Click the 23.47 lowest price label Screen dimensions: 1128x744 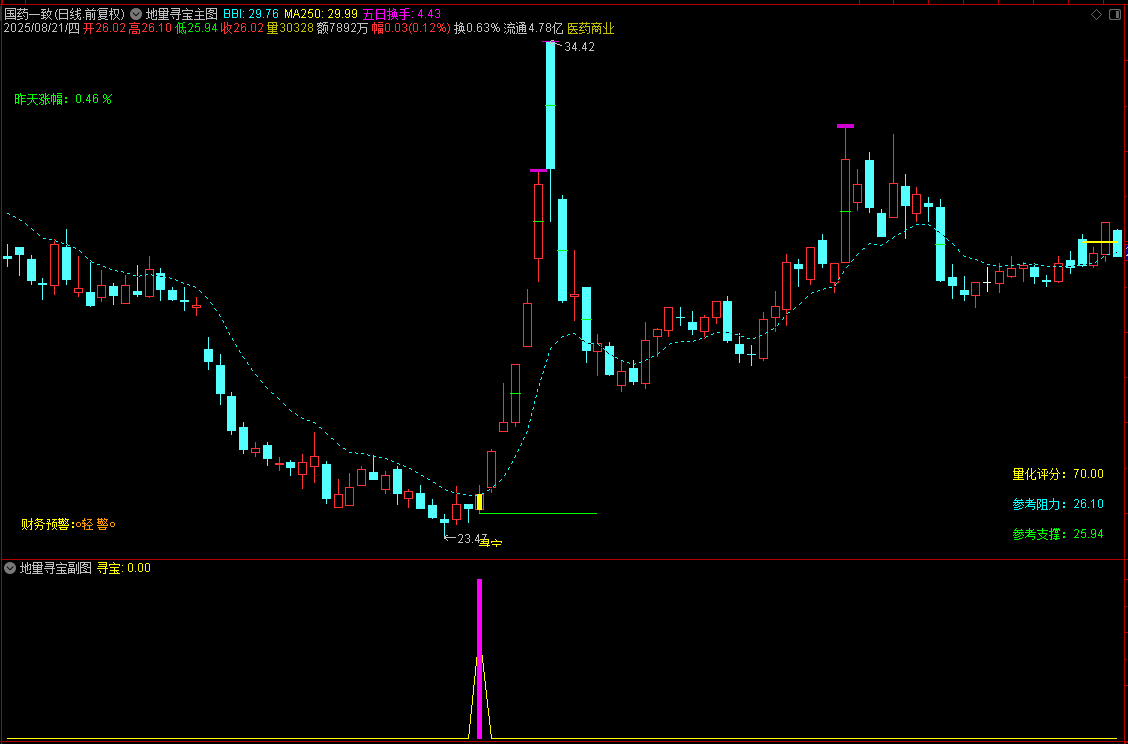point(472,538)
